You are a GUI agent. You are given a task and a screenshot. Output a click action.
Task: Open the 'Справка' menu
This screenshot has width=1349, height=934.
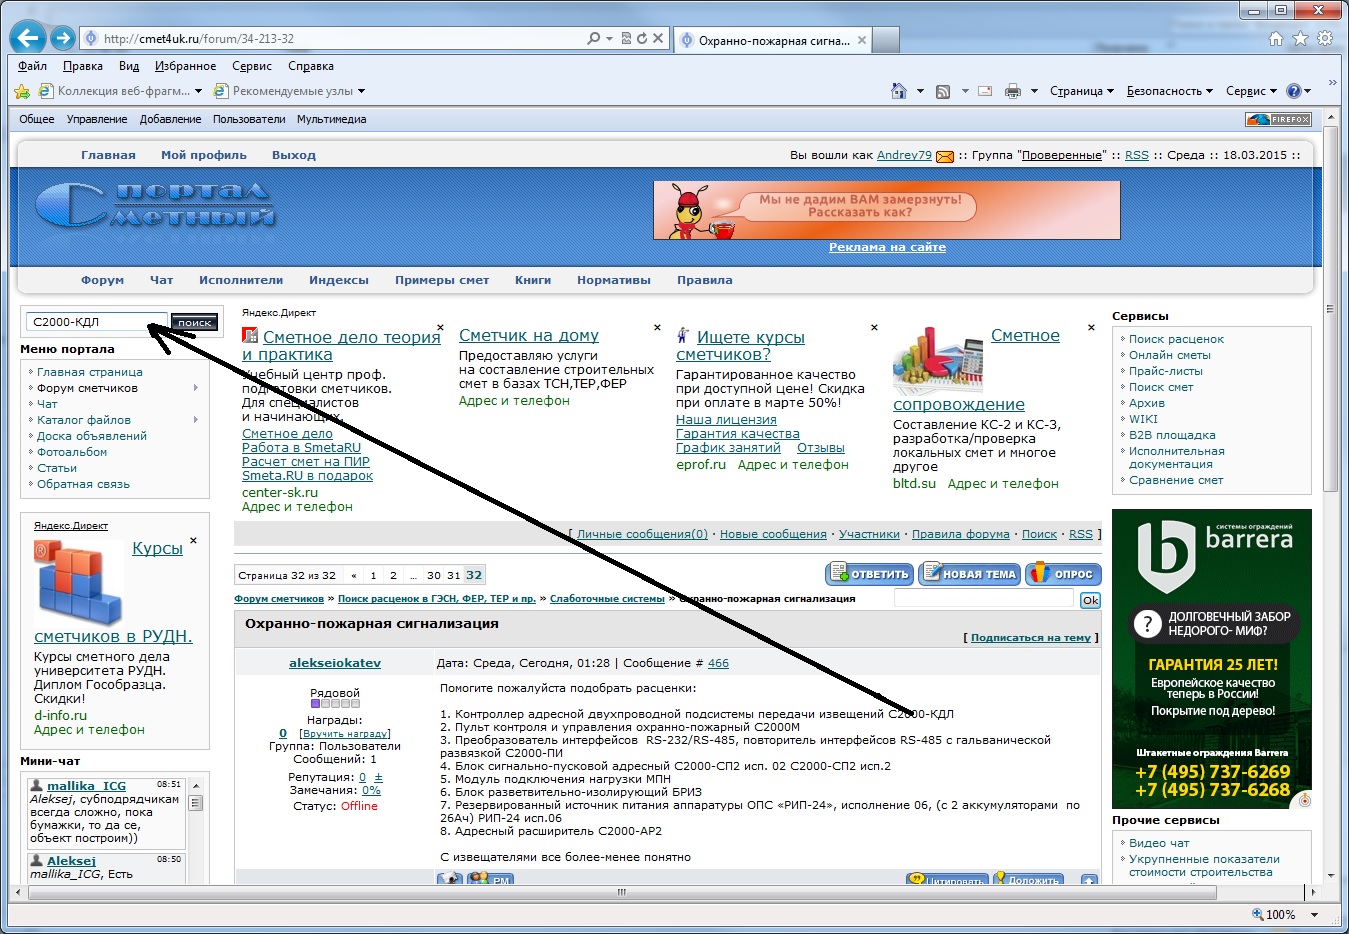tap(311, 66)
